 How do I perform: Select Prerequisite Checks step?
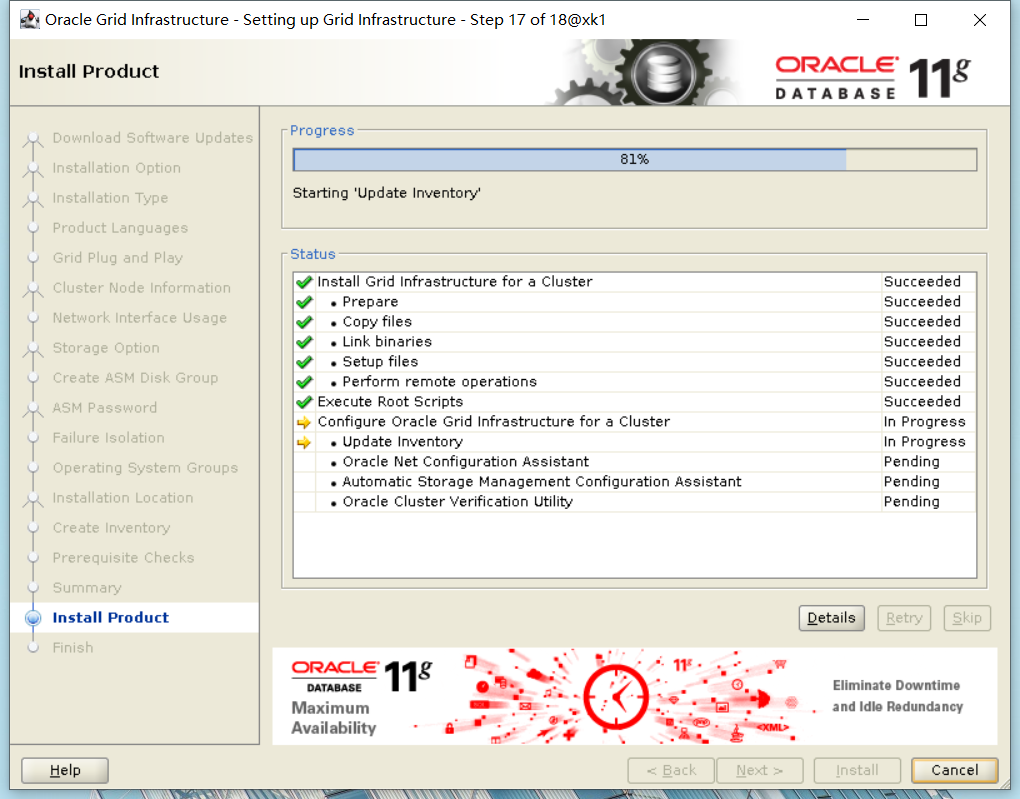pos(123,557)
